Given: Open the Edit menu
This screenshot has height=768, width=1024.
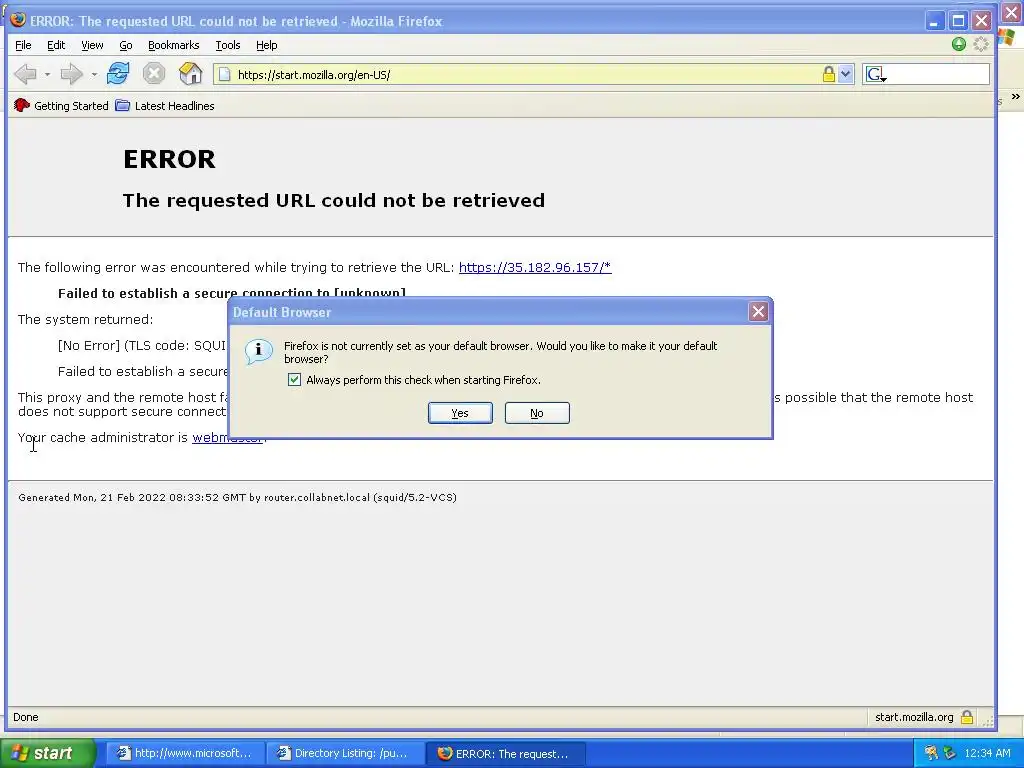Looking at the screenshot, I should click(x=56, y=45).
